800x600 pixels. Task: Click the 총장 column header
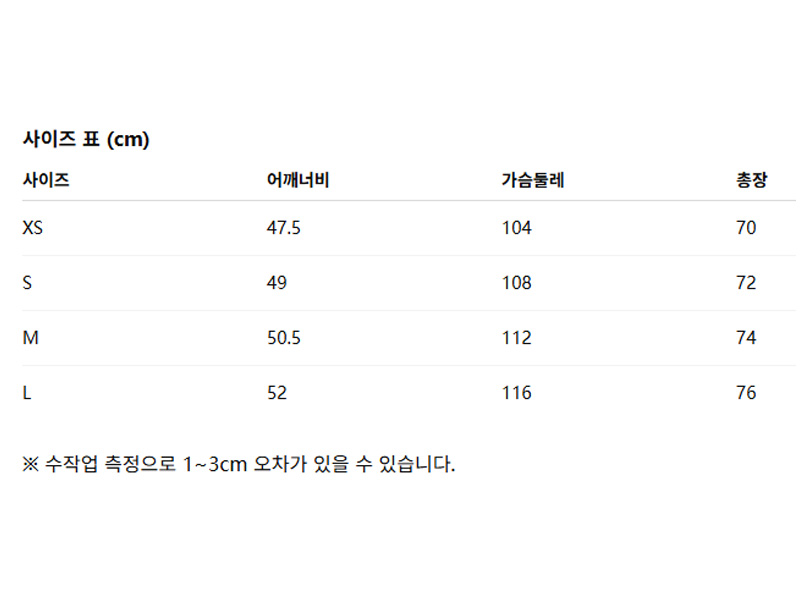752,181
